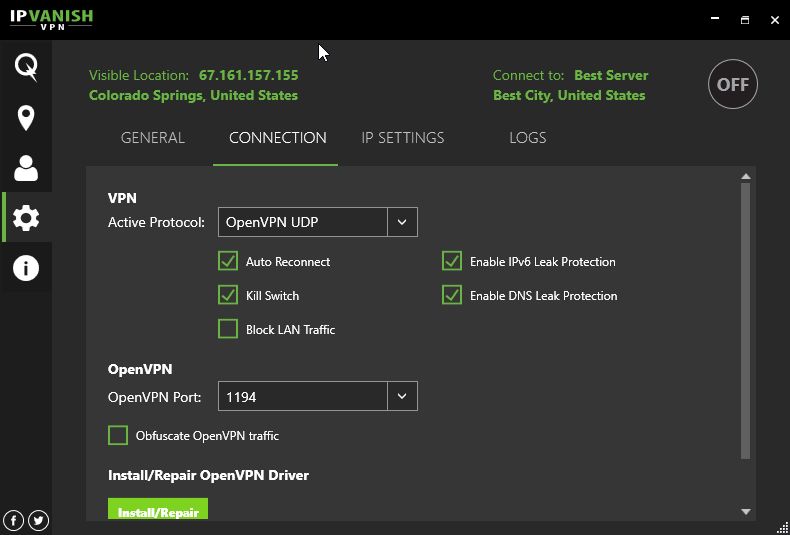Click the Install/Repair driver button
Image resolution: width=790 pixels, height=535 pixels.
[x=158, y=511]
